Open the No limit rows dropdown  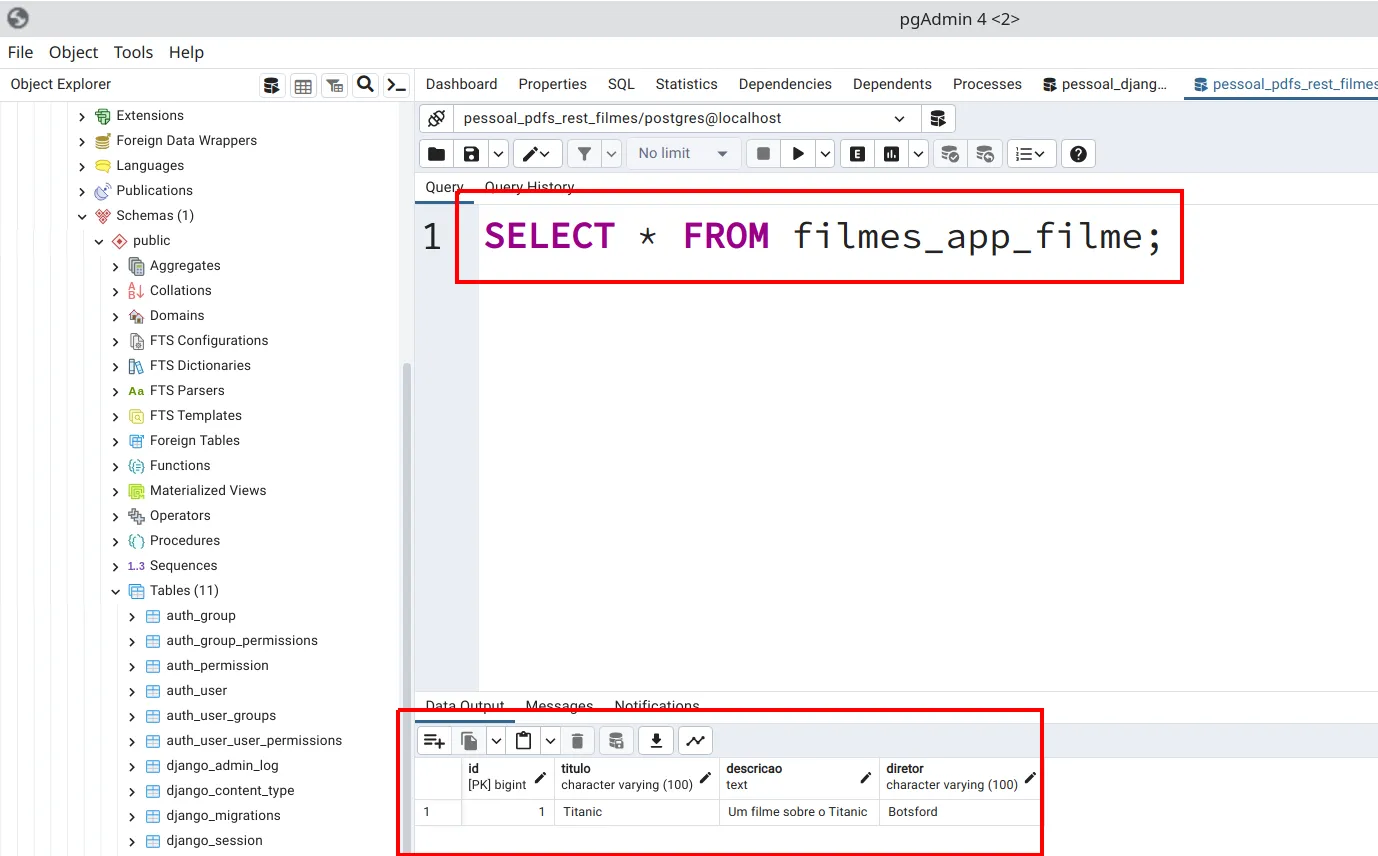click(684, 154)
